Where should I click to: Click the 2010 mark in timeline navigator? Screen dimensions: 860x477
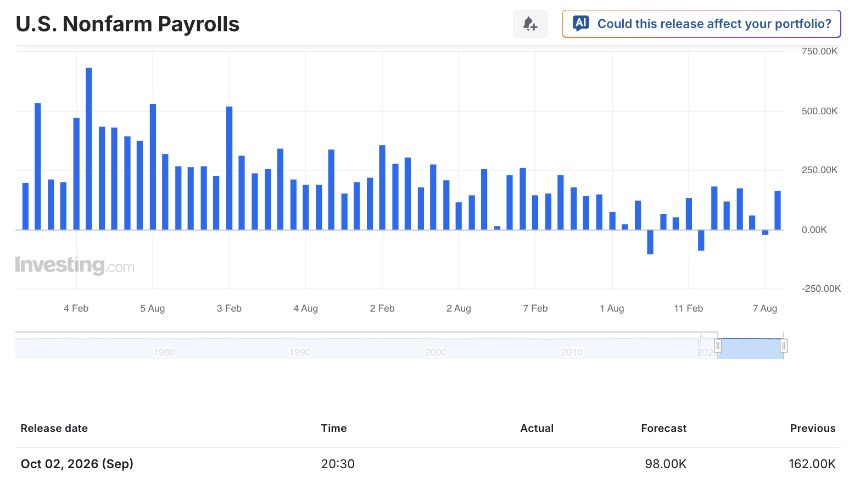pos(572,353)
